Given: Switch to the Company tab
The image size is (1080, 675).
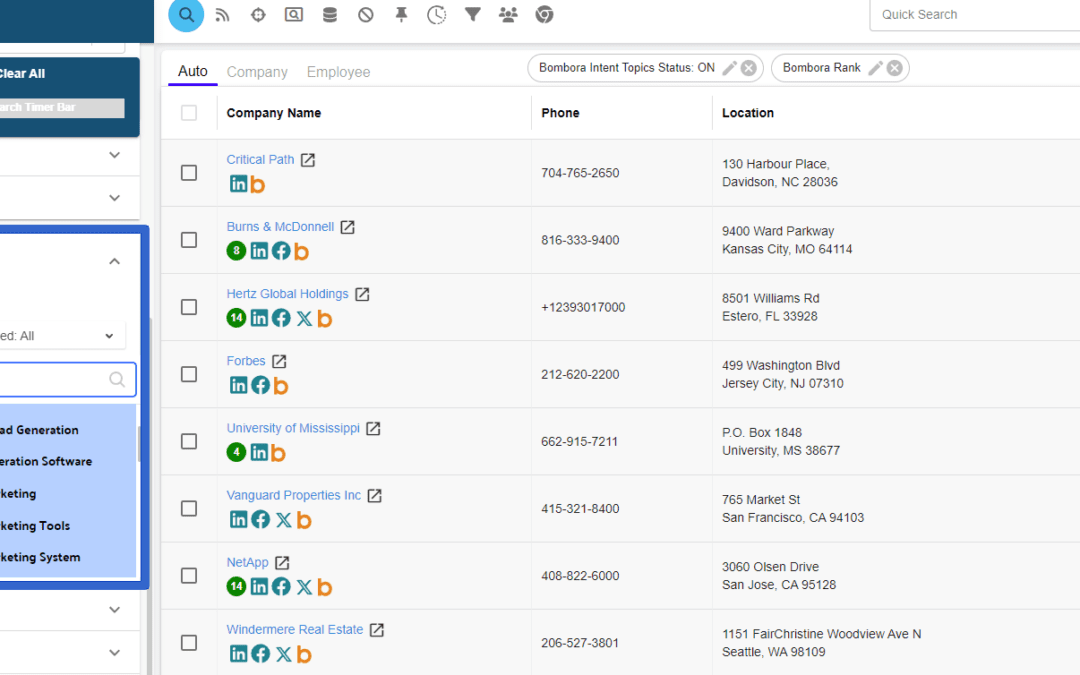Looking at the screenshot, I should point(257,72).
